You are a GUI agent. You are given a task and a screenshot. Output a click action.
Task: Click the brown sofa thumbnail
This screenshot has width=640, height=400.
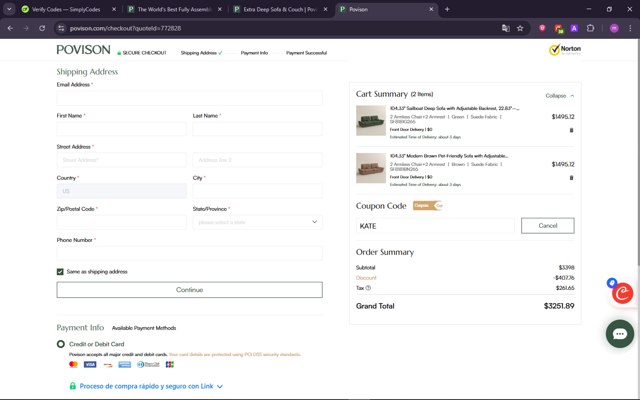tap(371, 168)
